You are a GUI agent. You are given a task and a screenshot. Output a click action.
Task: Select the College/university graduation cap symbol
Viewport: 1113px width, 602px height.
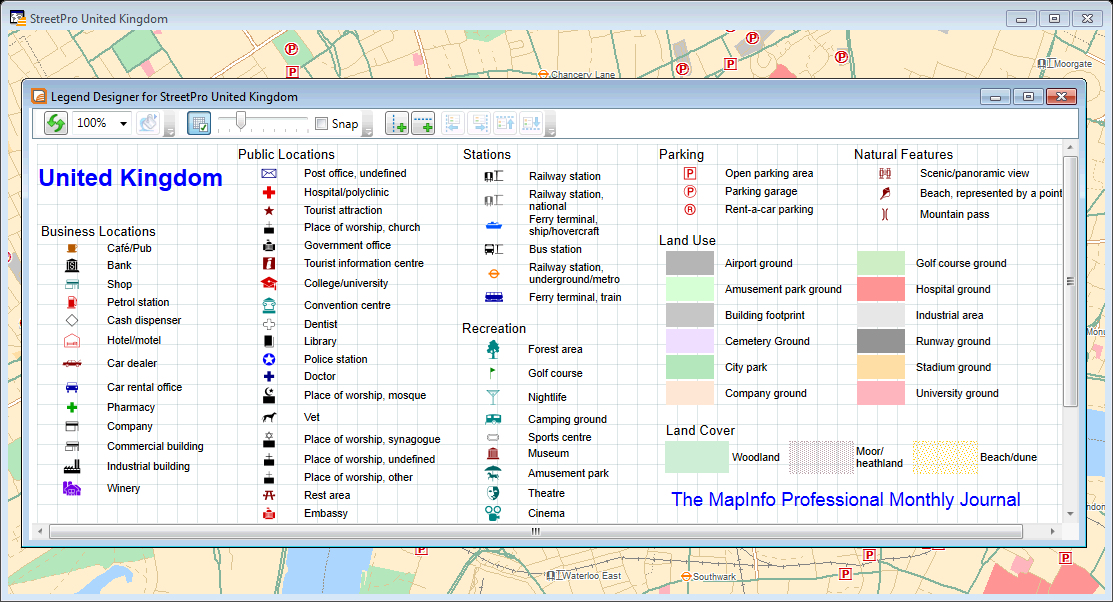click(268, 283)
